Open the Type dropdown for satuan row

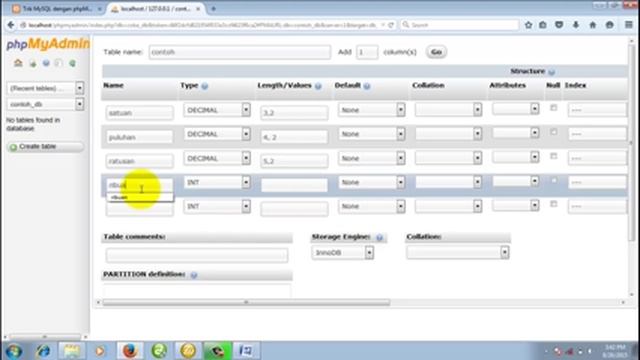point(217,110)
